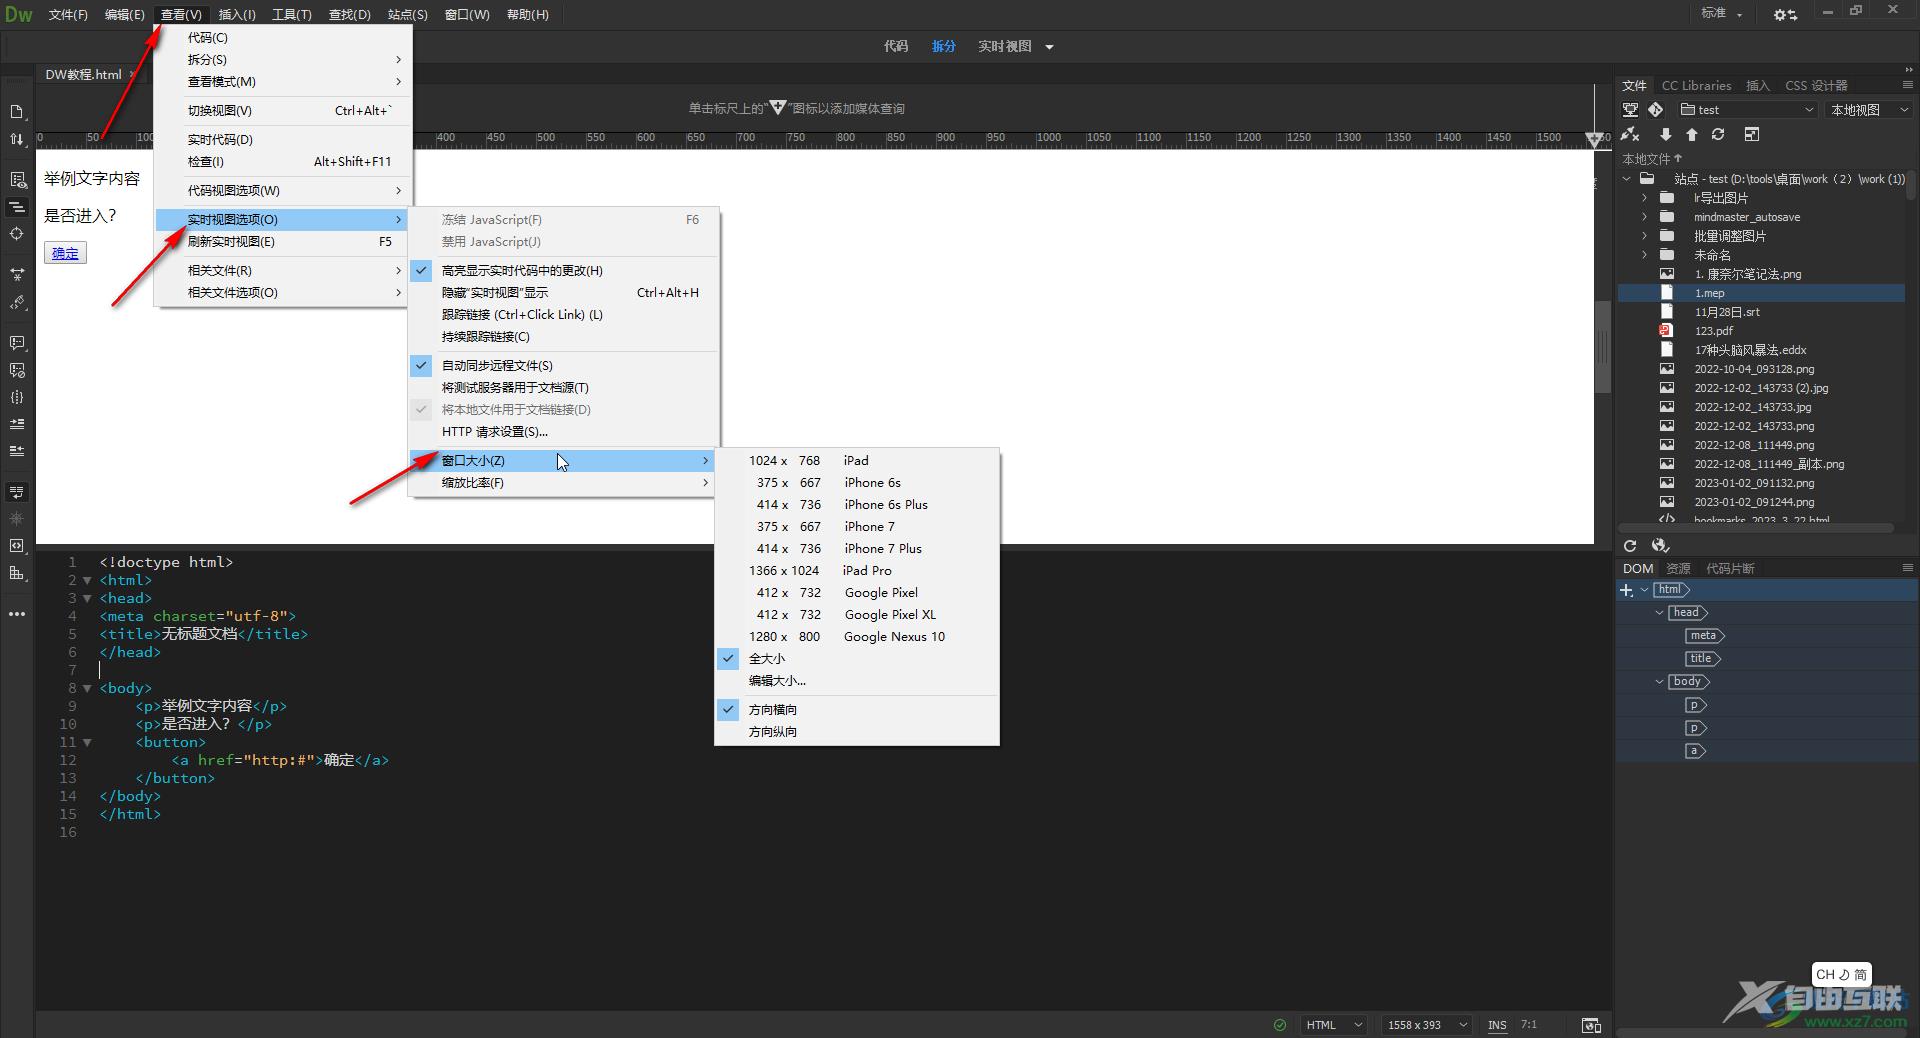Choose iPhone 6s Plus window size

(x=857, y=505)
